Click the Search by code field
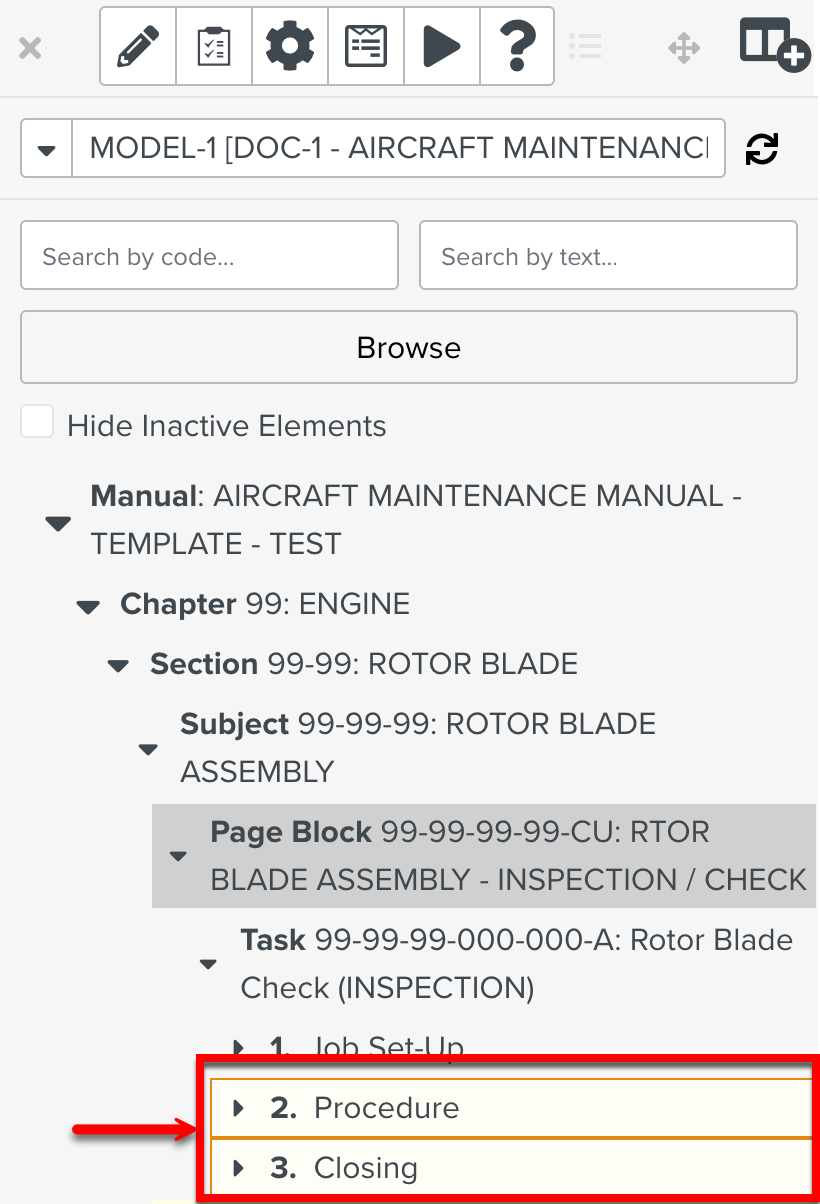Screen dimensions: 820x1204 click(x=209, y=256)
